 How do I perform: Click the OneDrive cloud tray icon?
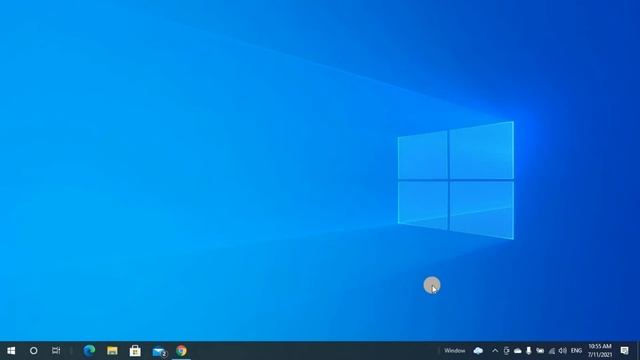(x=518, y=351)
